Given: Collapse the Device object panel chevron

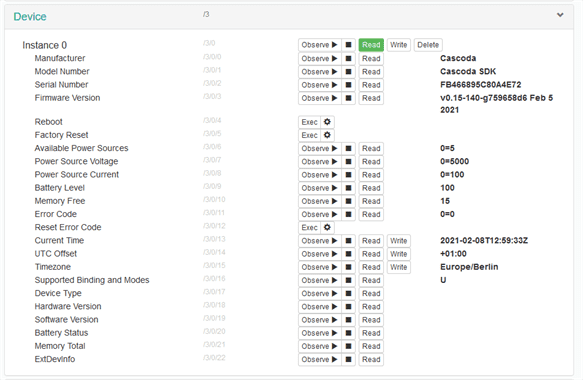Looking at the screenshot, I should tap(560, 15).
